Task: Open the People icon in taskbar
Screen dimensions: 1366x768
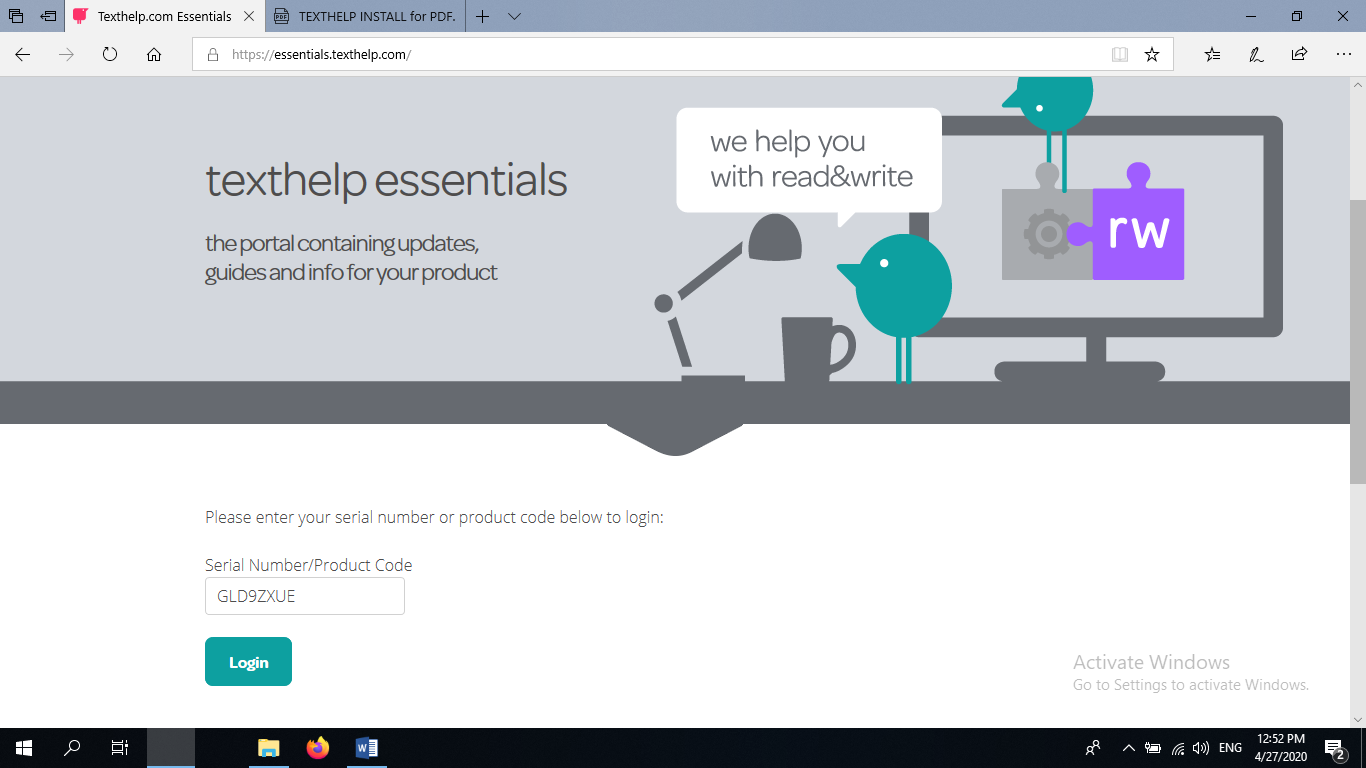Action: pos(1093,748)
